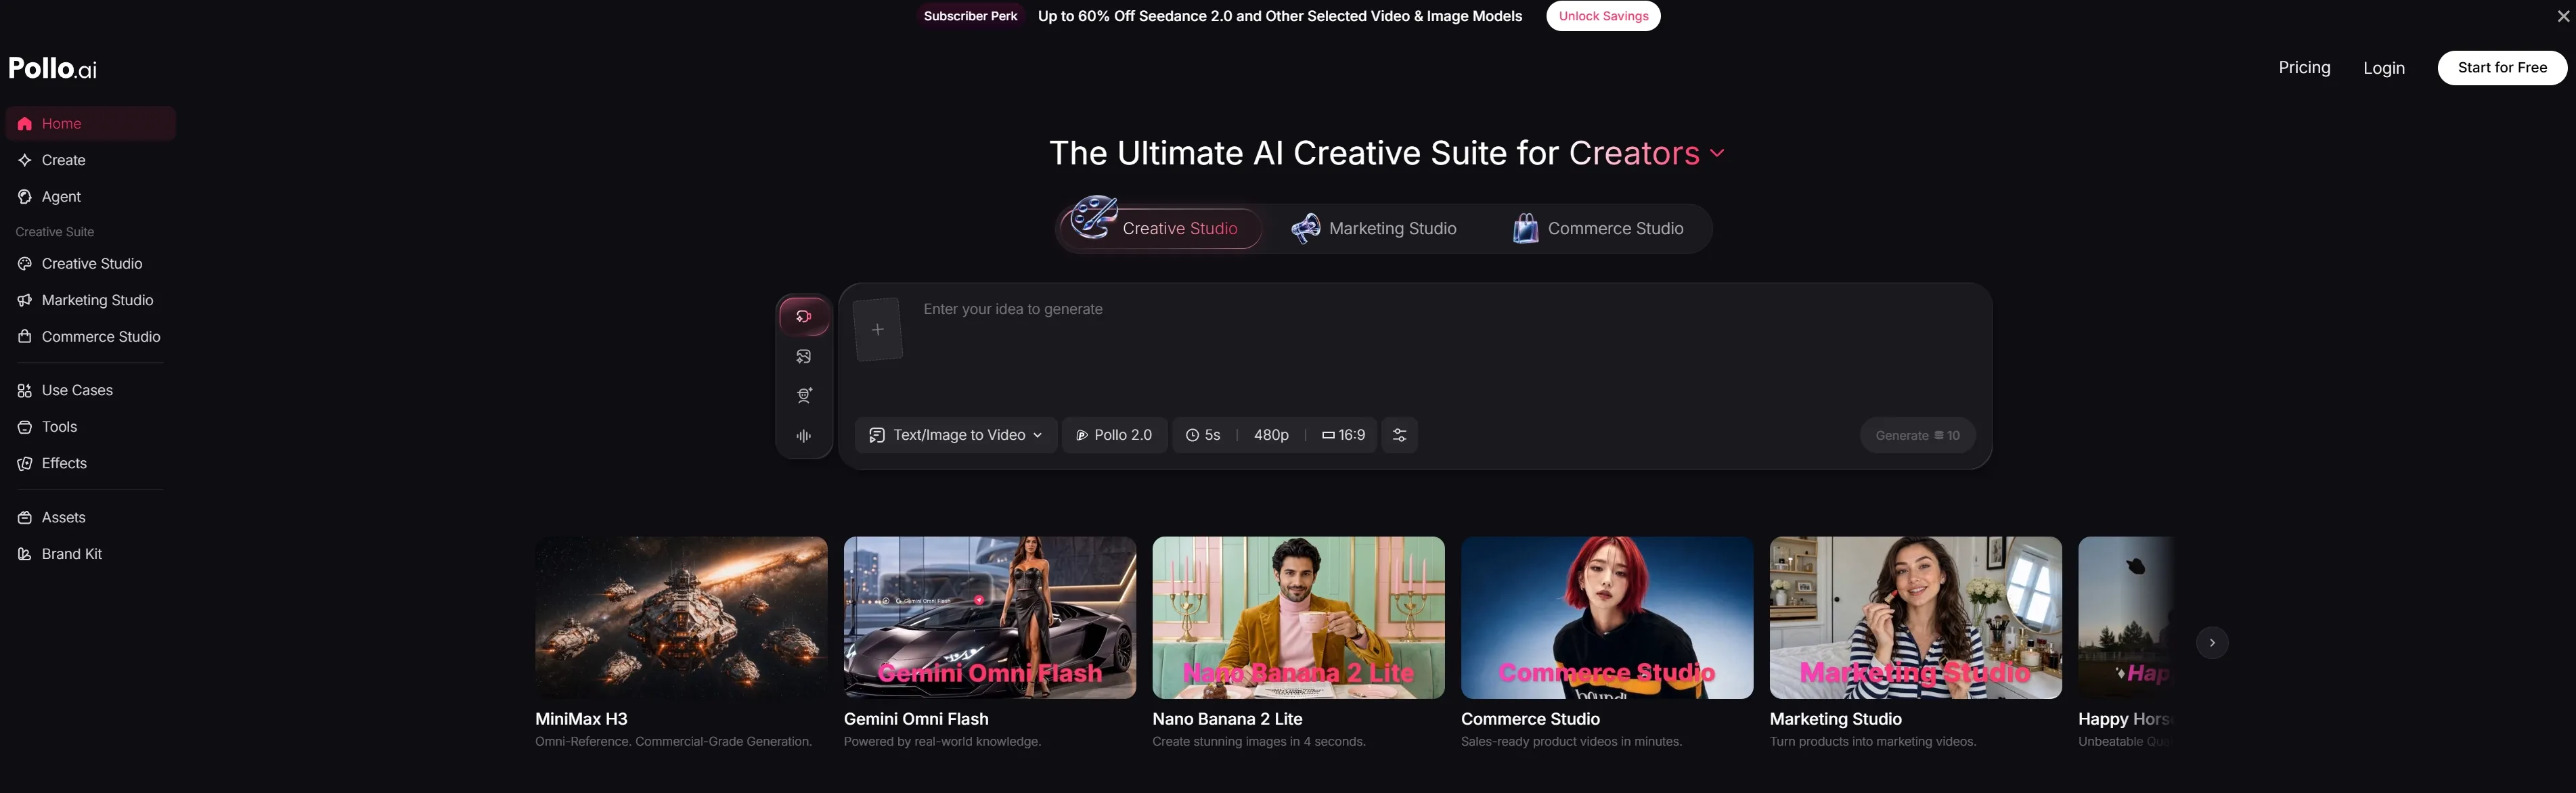Image resolution: width=2576 pixels, height=793 pixels.
Task: Expand the Creators audience dropdown chevron
Action: pyautogui.click(x=1717, y=153)
